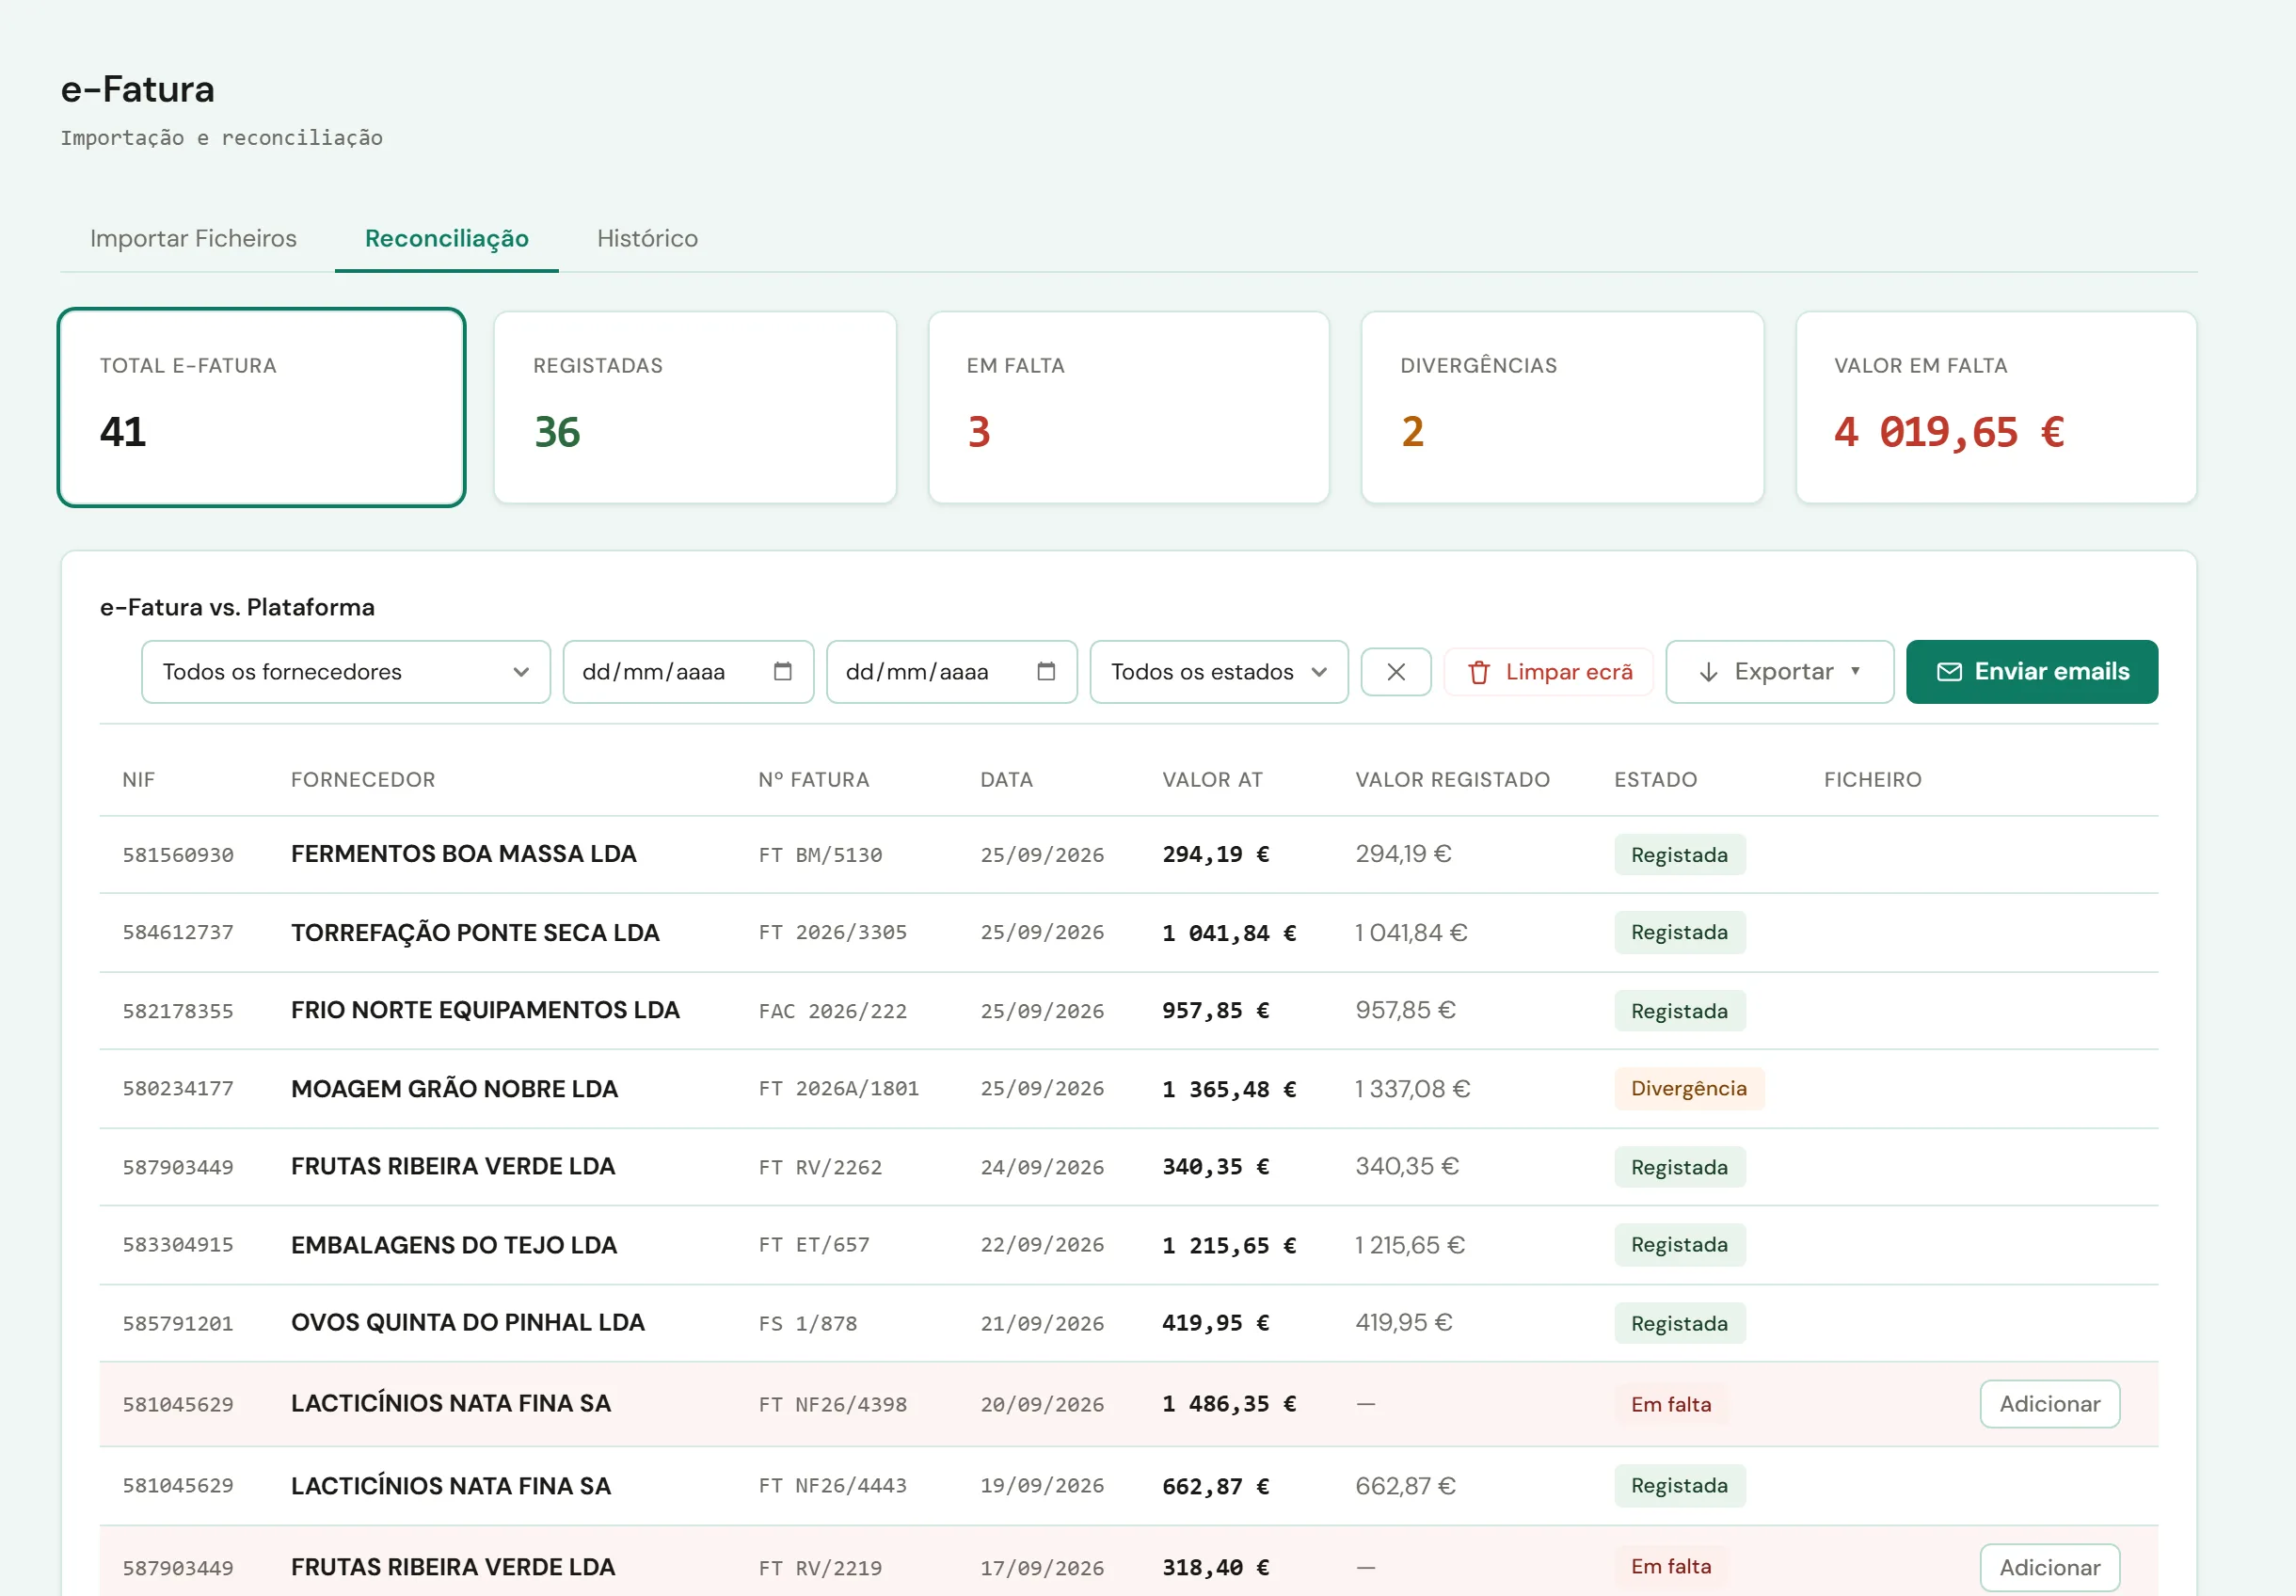
Task: Open the Histórico tab
Action: click(647, 238)
